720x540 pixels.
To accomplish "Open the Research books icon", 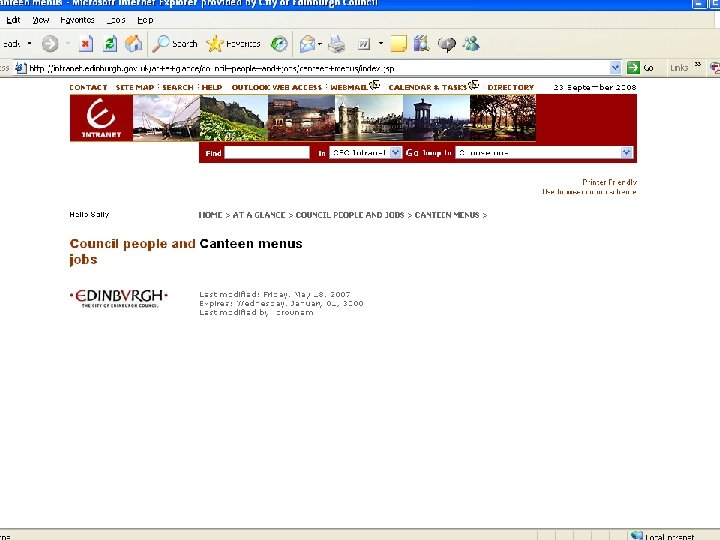I will (421, 44).
